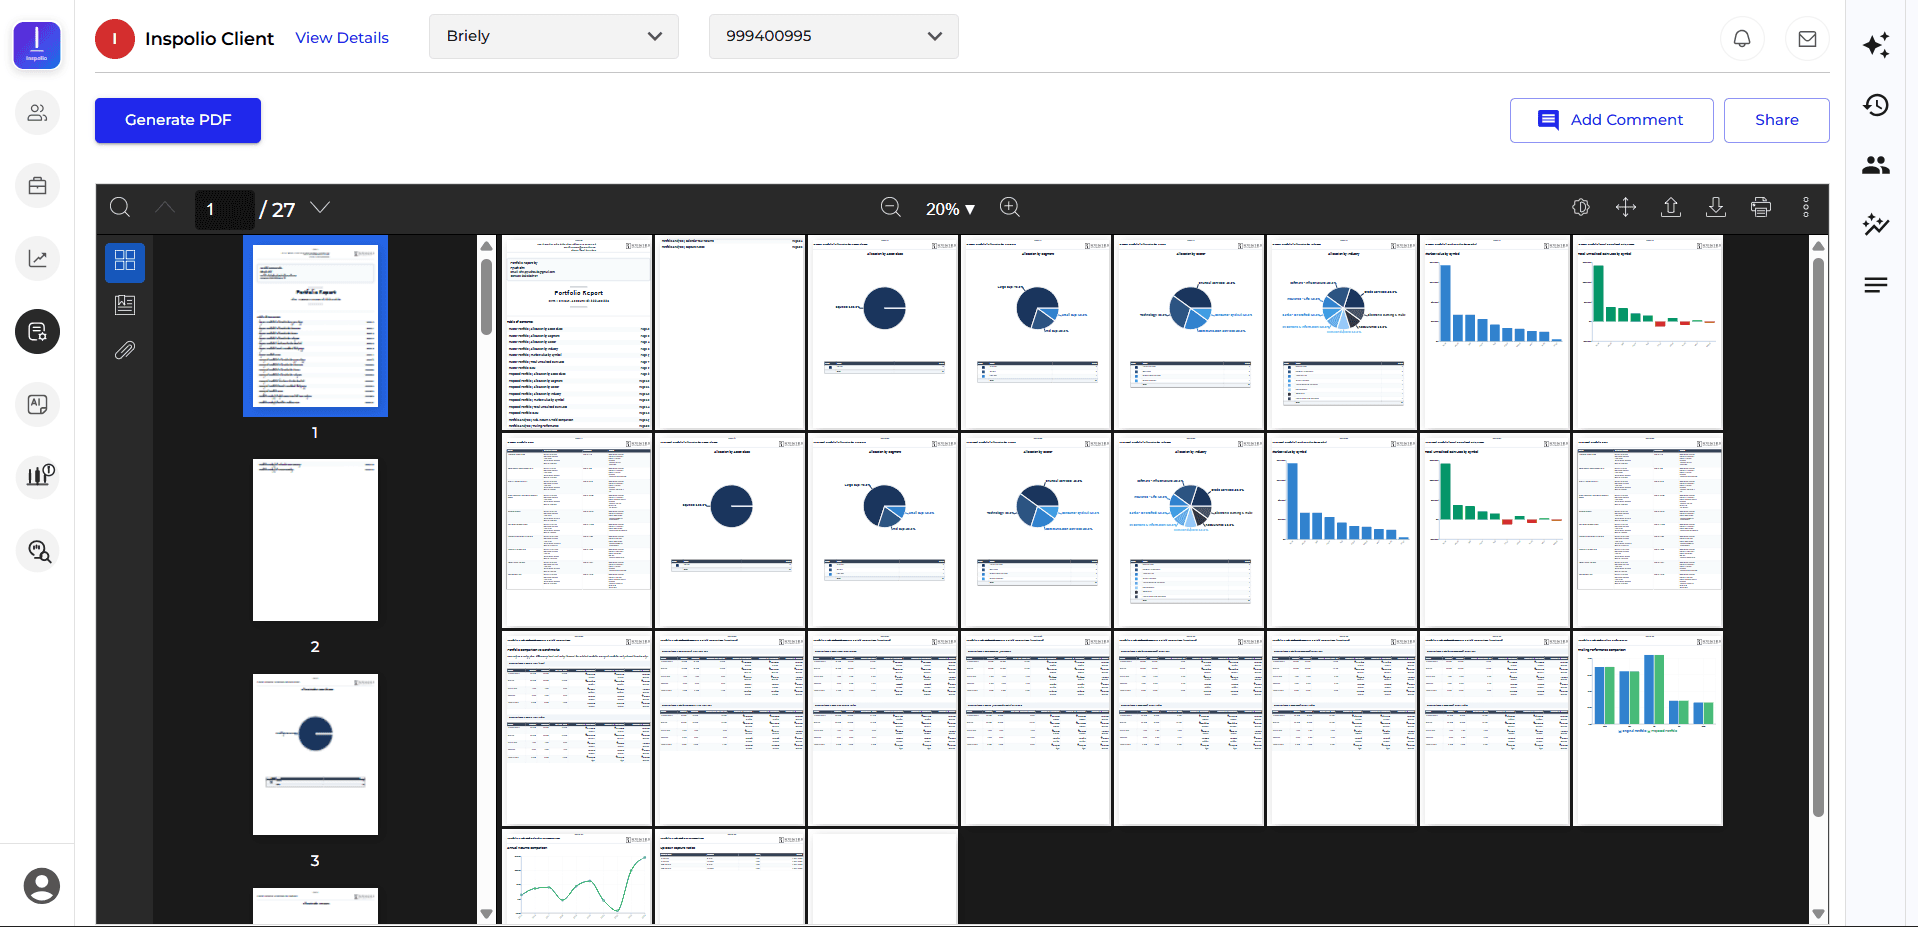Image resolution: width=1918 pixels, height=927 pixels.
Task: Click the sparkle AI assistant icon top right
Action: (x=1877, y=45)
